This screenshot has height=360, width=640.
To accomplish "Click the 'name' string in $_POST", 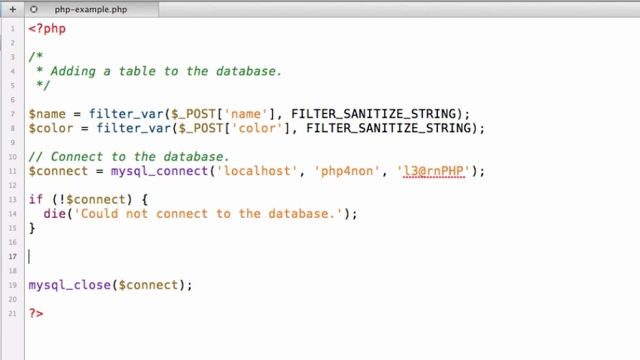I will (246, 114).
